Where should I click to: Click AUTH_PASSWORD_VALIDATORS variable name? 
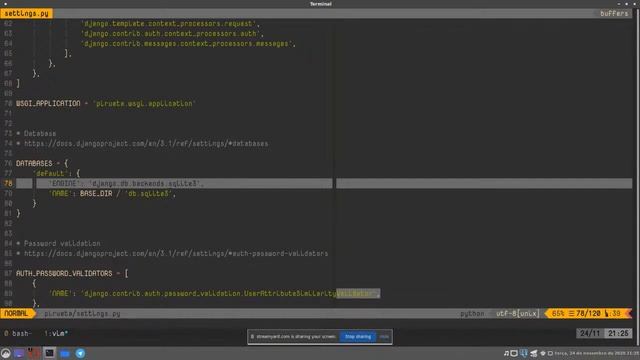pos(64,273)
